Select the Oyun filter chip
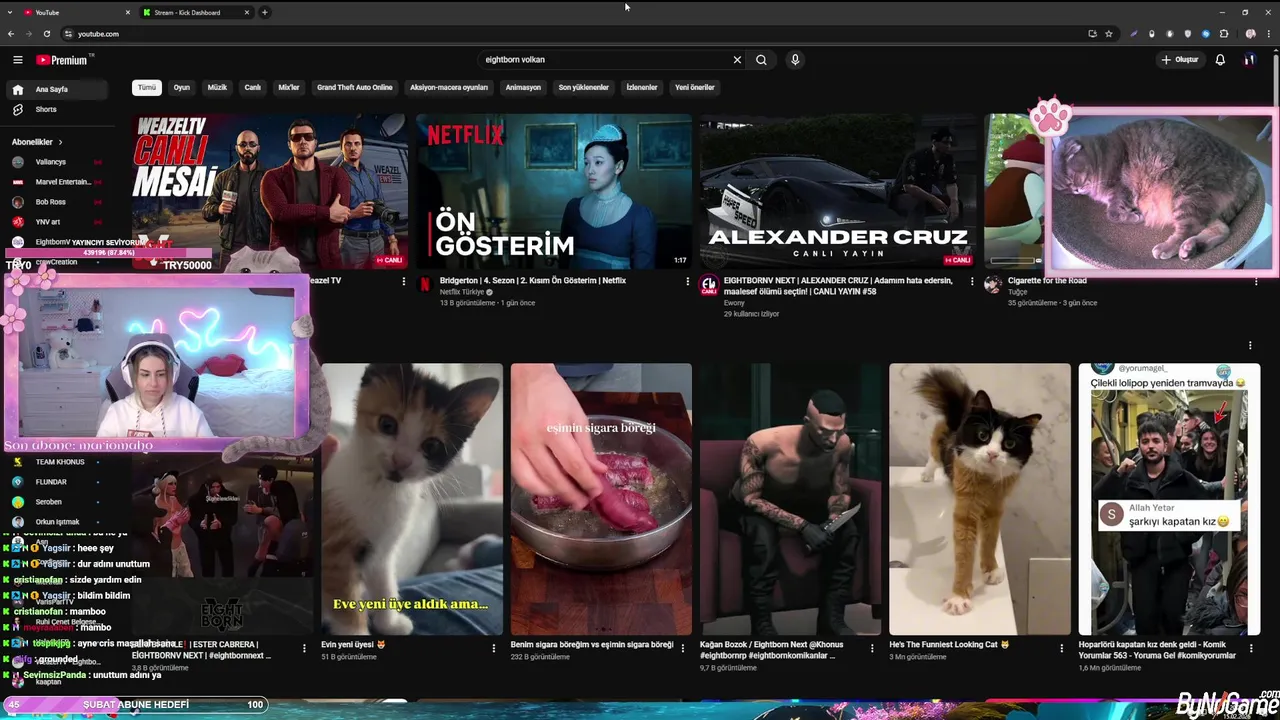The image size is (1280, 720). (182, 87)
